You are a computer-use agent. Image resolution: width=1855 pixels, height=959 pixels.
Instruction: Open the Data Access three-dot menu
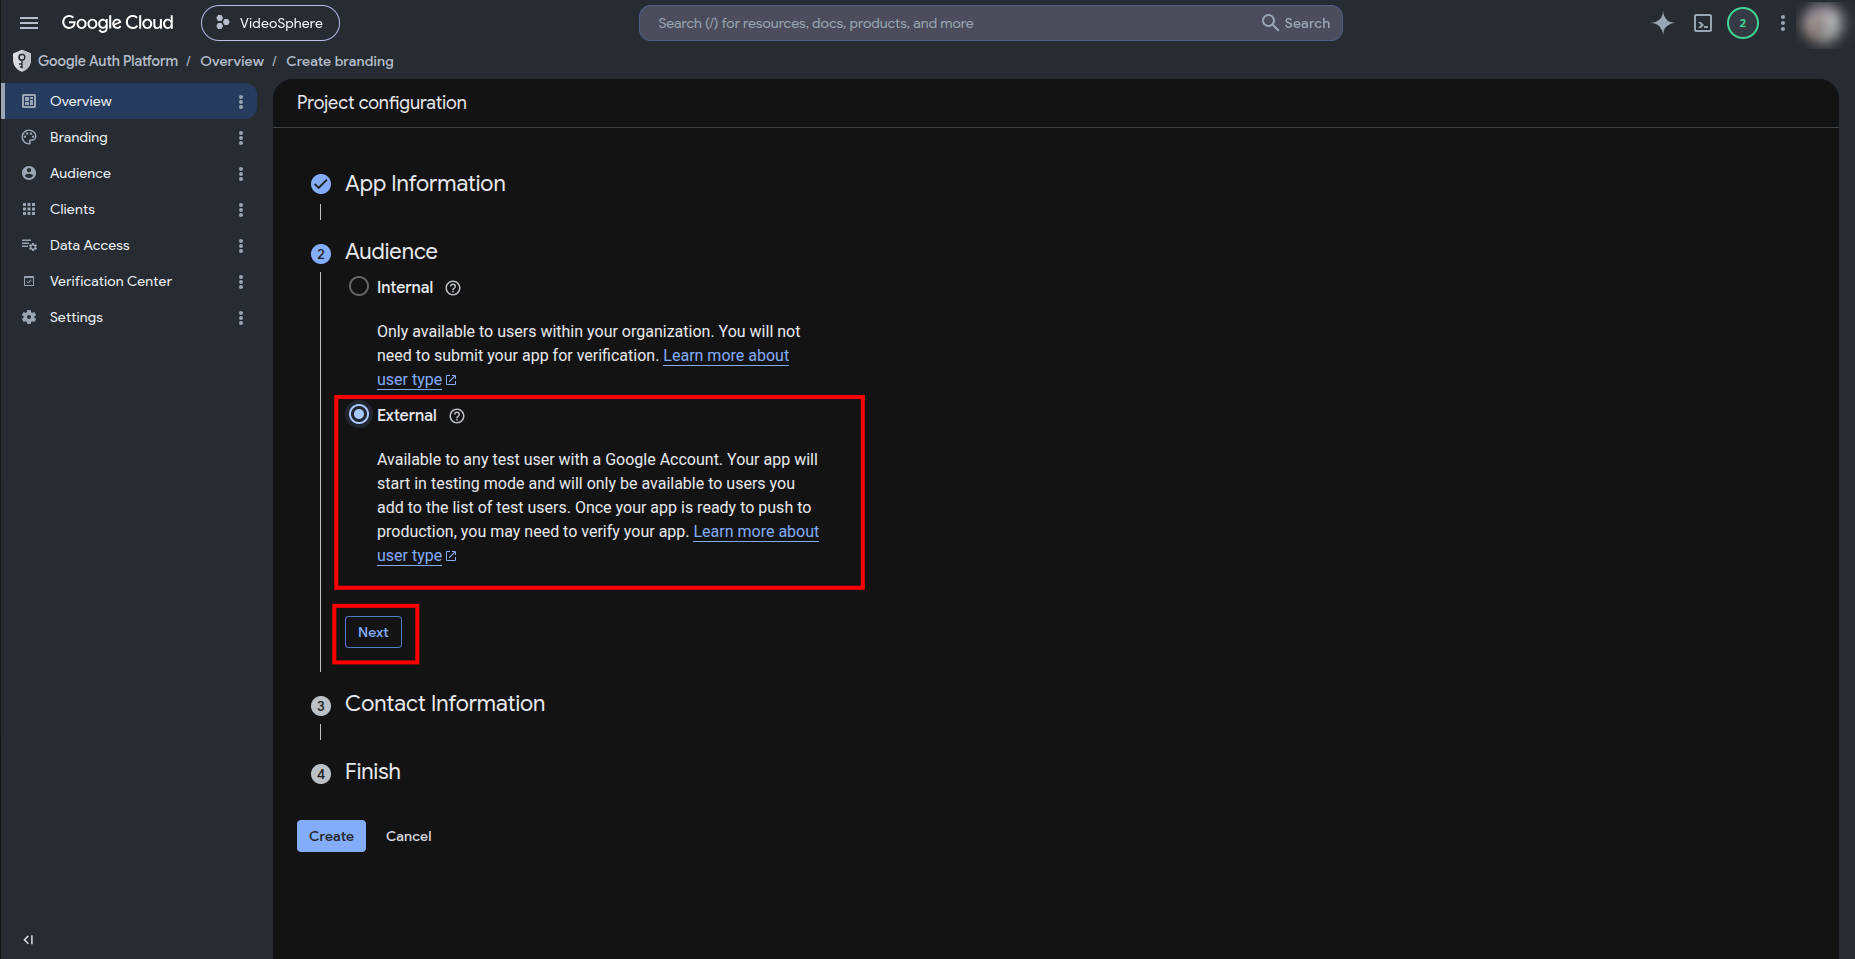(x=241, y=246)
